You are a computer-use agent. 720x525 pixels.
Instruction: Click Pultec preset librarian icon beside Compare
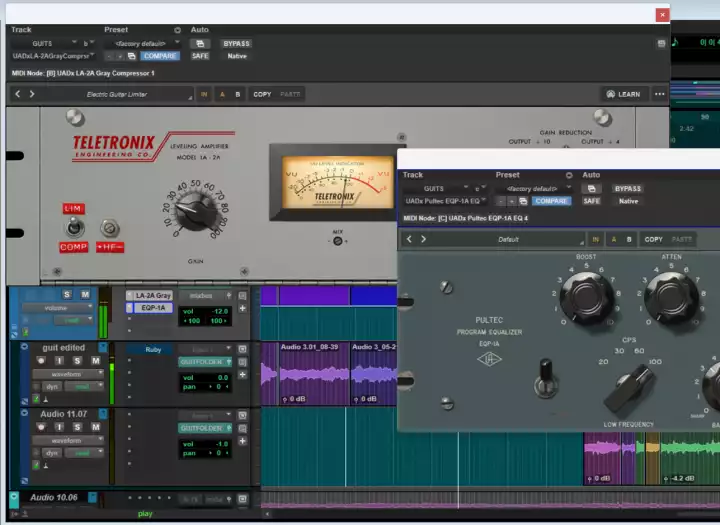pyautogui.click(x=523, y=201)
